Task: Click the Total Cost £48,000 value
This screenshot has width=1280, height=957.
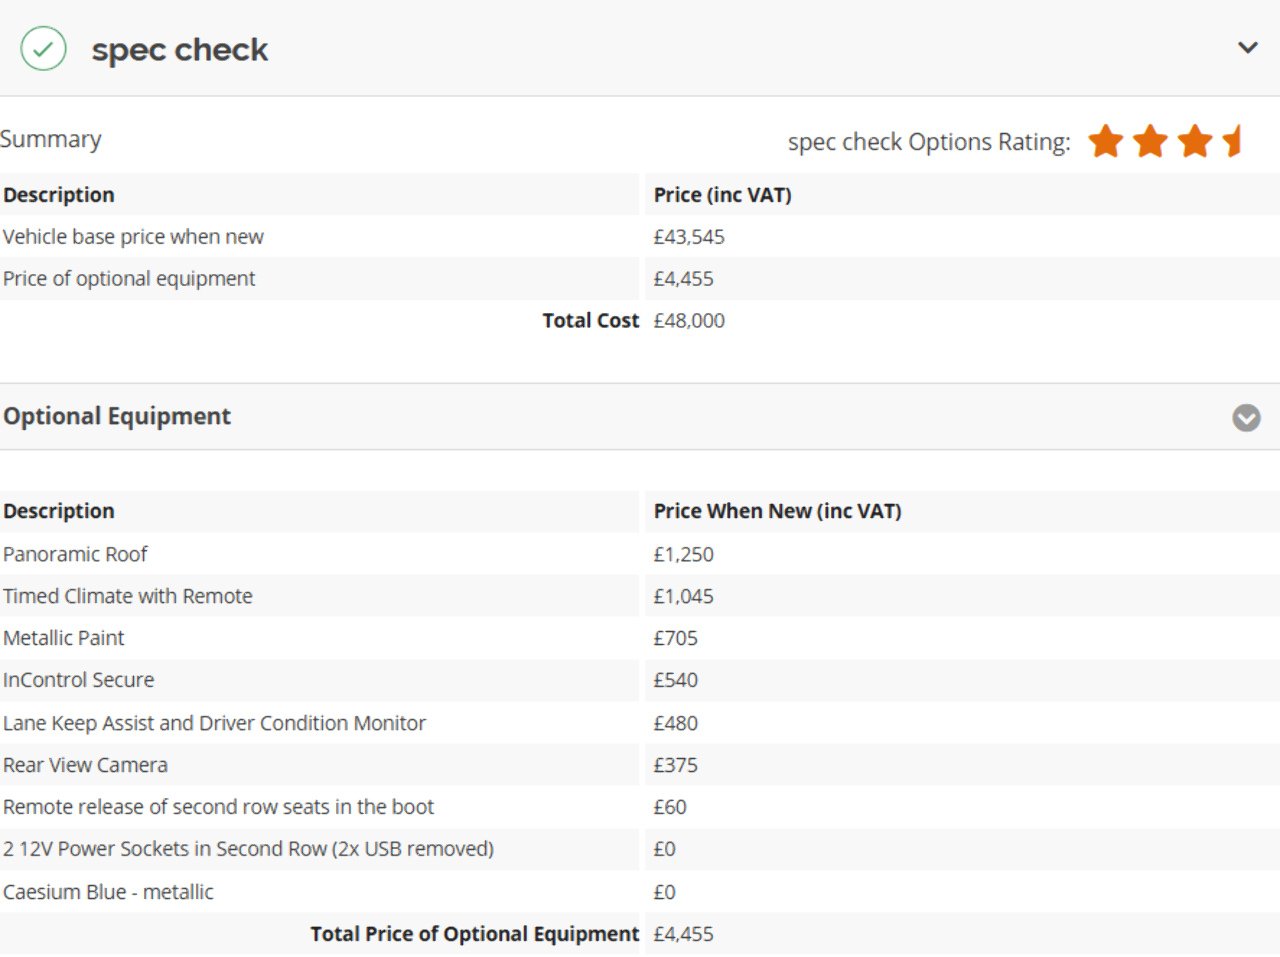Action: (x=689, y=321)
